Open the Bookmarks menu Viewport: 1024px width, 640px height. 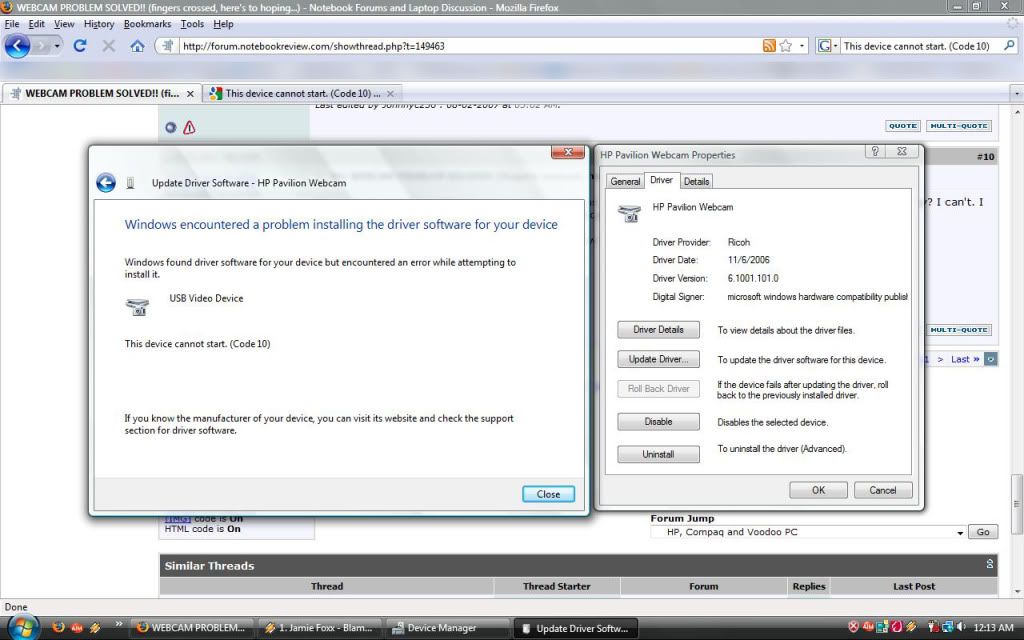pyautogui.click(x=147, y=24)
